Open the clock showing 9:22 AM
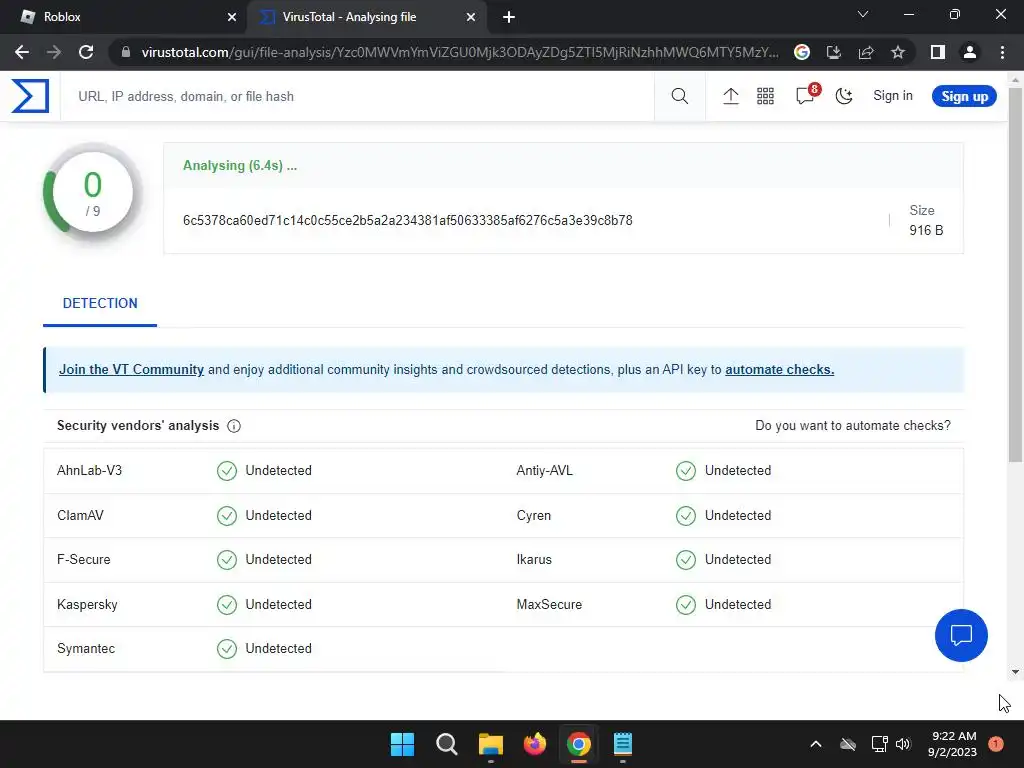The height and width of the screenshot is (768, 1024). [x=952, y=744]
